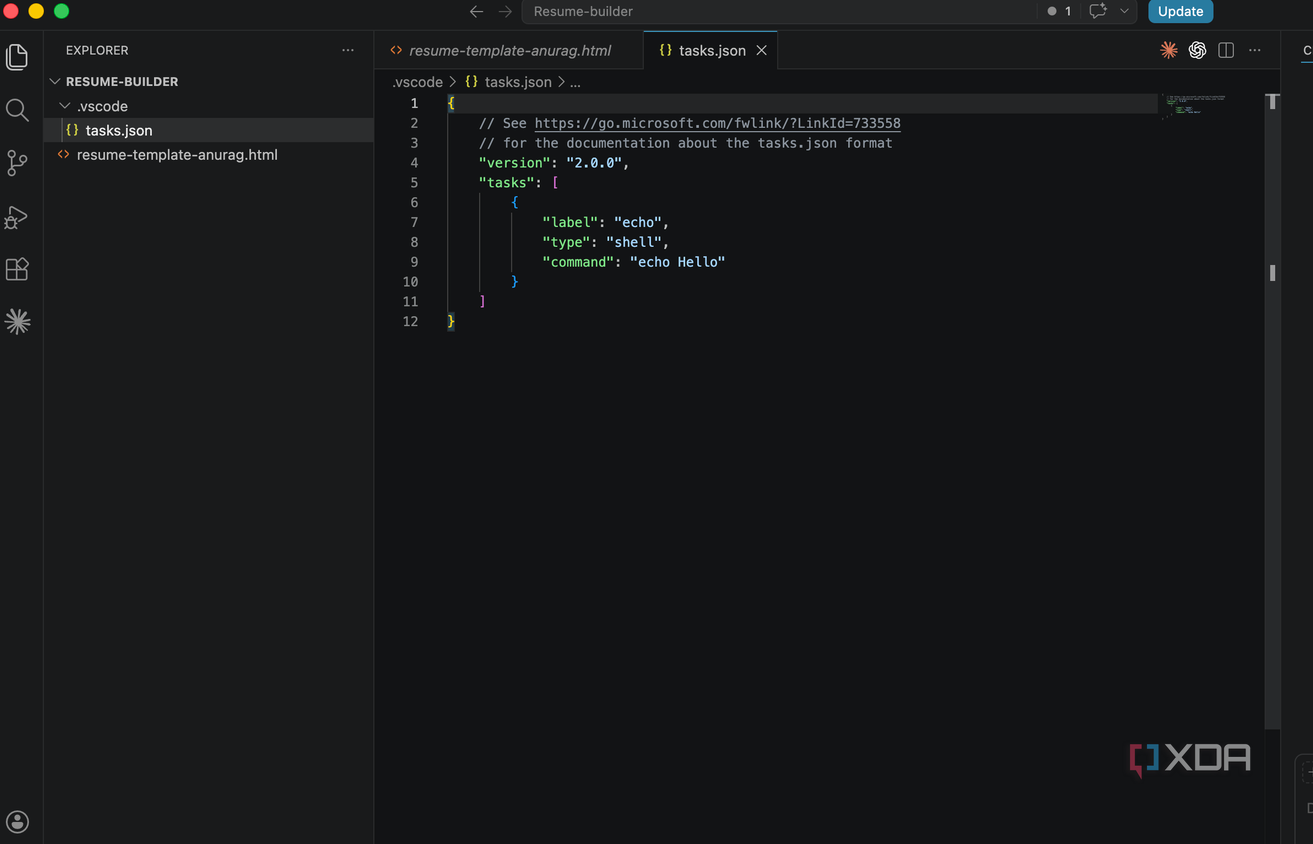Open the go.microsoft.com fwlink URL

[717, 123]
